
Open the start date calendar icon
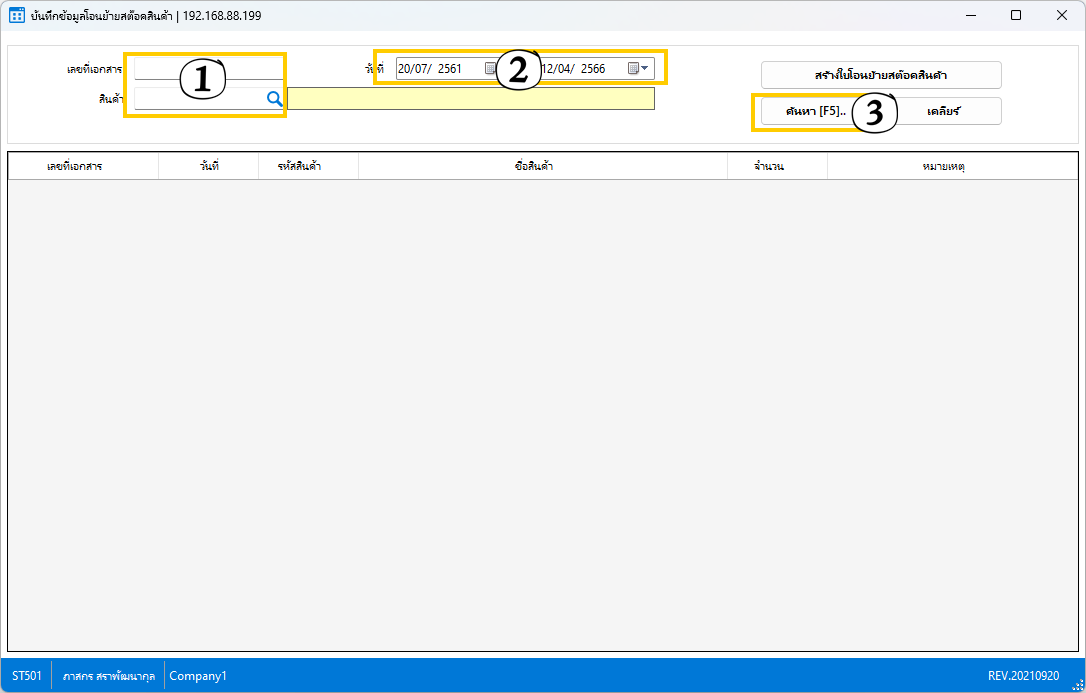click(x=490, y=69)
